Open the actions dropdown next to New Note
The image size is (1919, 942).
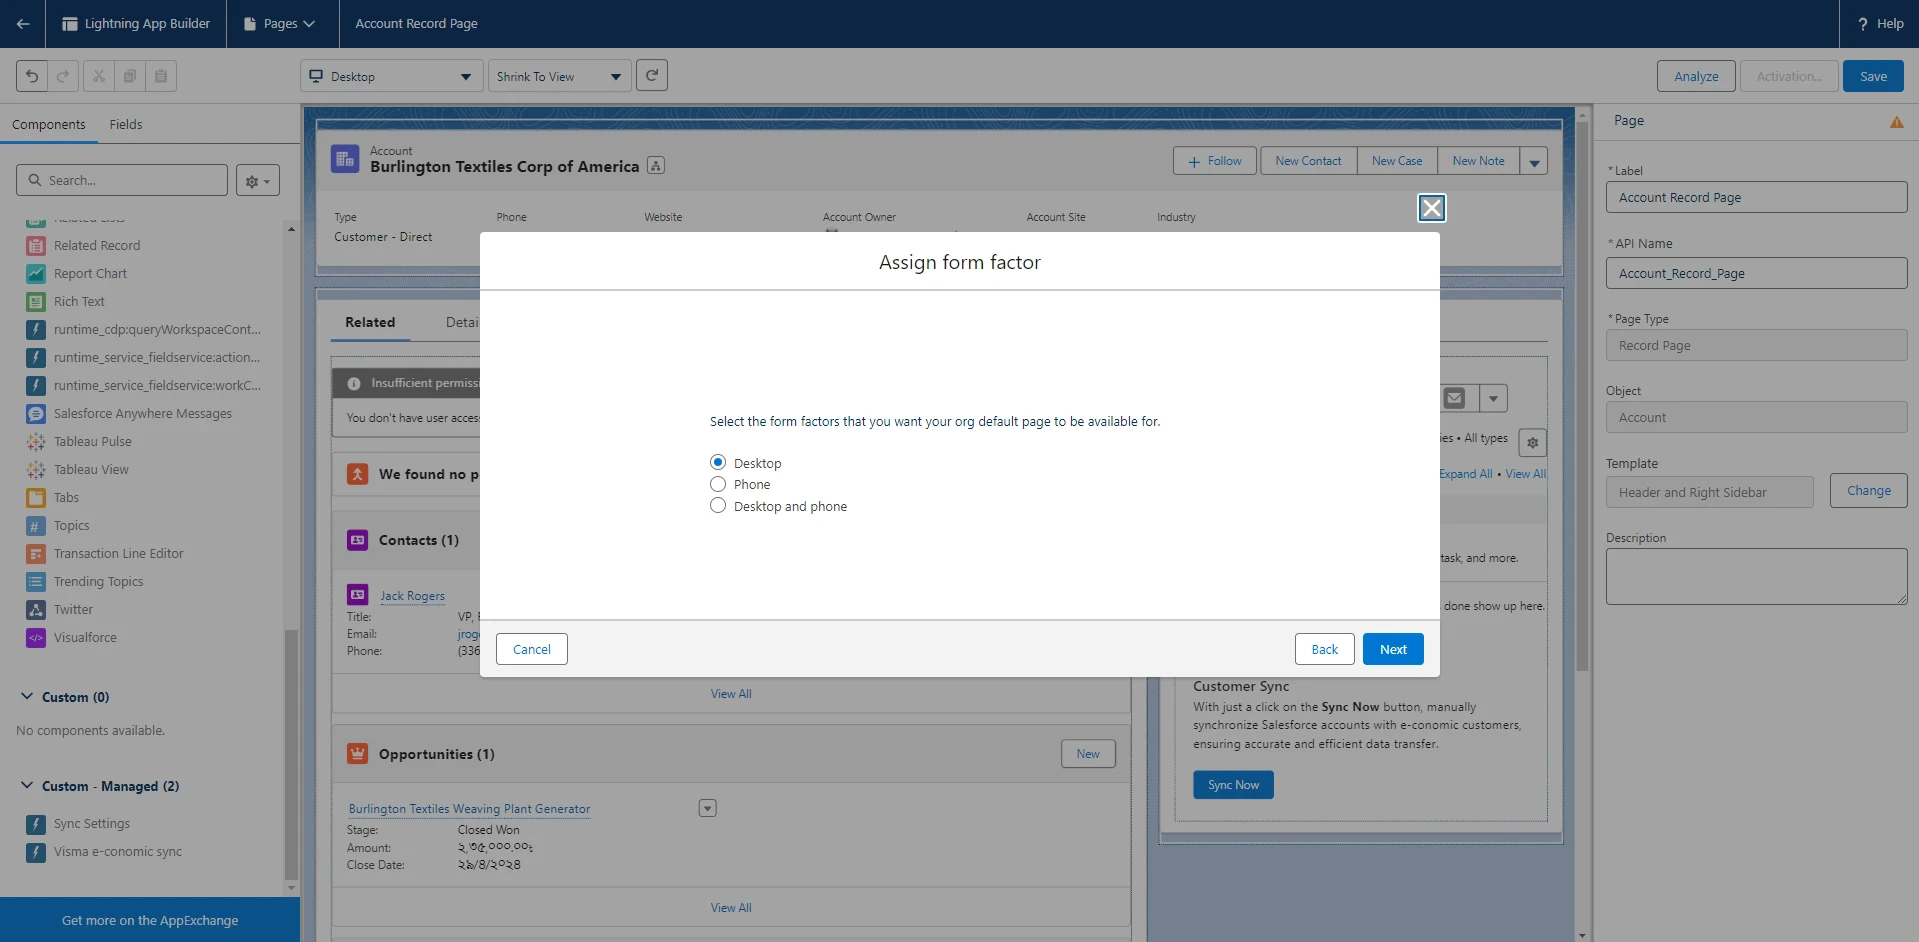1534,161
